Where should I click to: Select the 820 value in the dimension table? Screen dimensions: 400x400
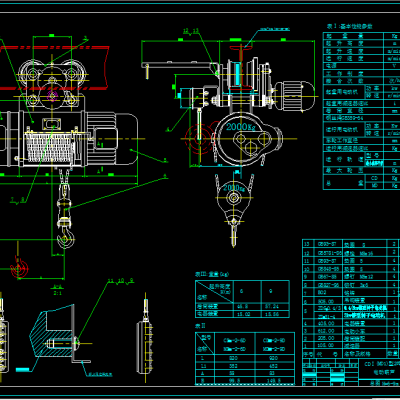(x=234, y=359)
